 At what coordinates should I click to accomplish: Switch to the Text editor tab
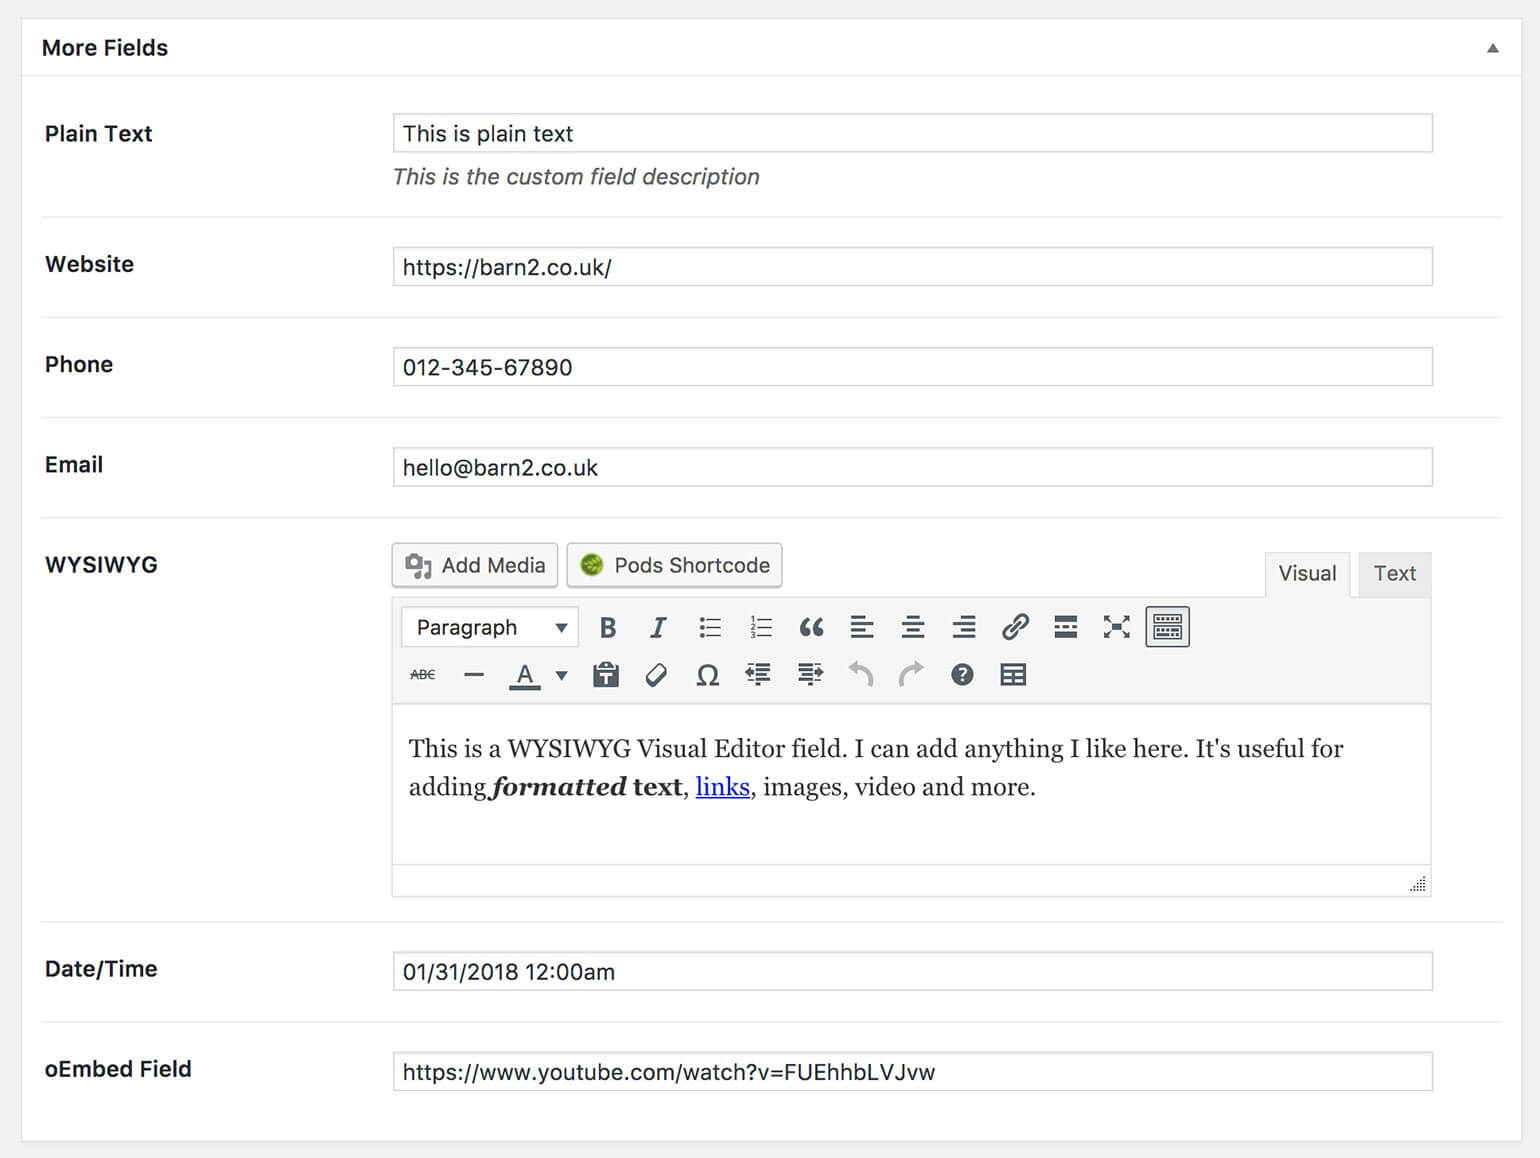tap(1394, 574)
